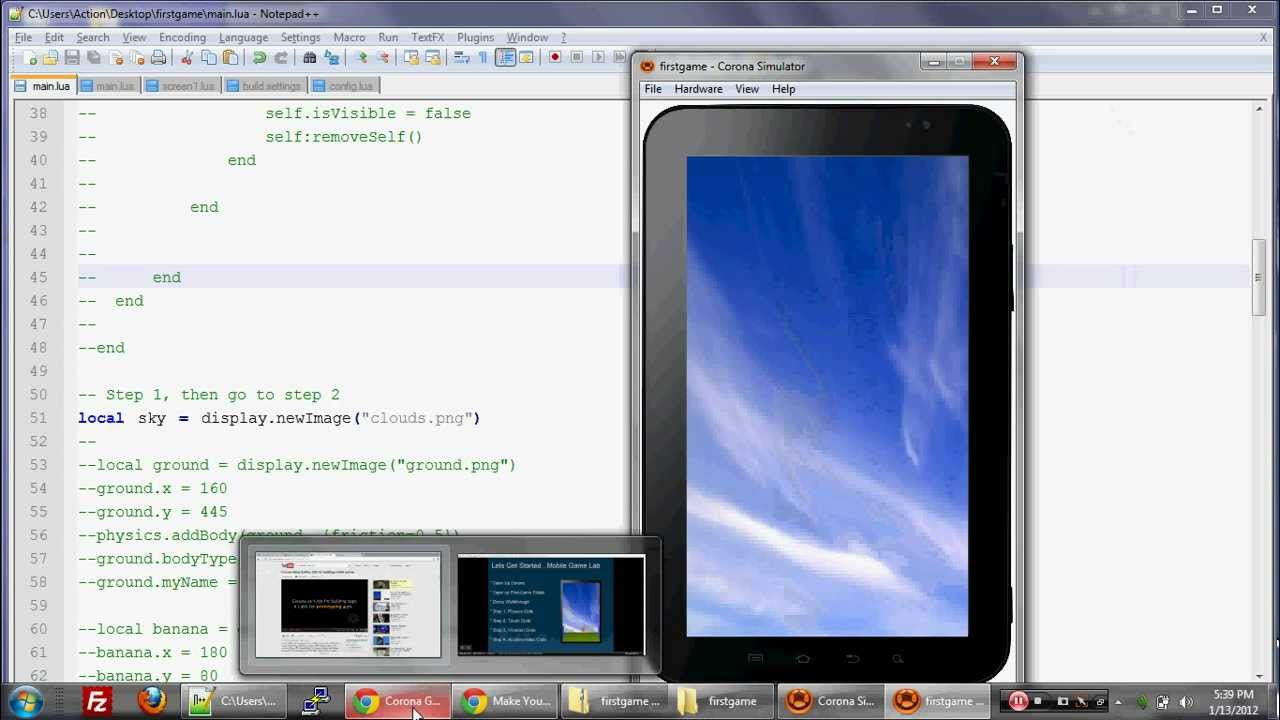Open Help menu in Corona Simulator
The image size is (1280, 720).
coord(783,89)
